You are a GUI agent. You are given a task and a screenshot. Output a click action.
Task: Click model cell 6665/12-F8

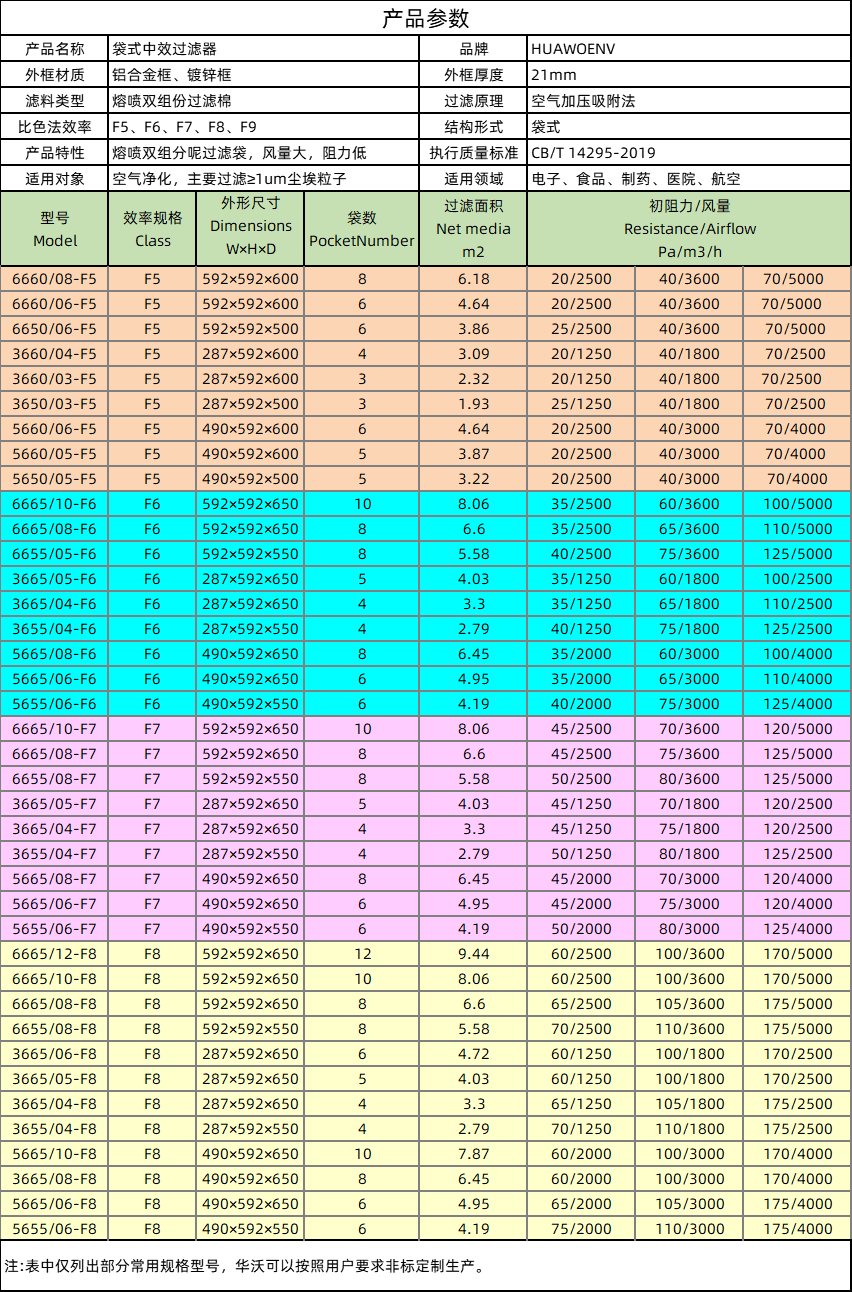[x=55, y=954]
